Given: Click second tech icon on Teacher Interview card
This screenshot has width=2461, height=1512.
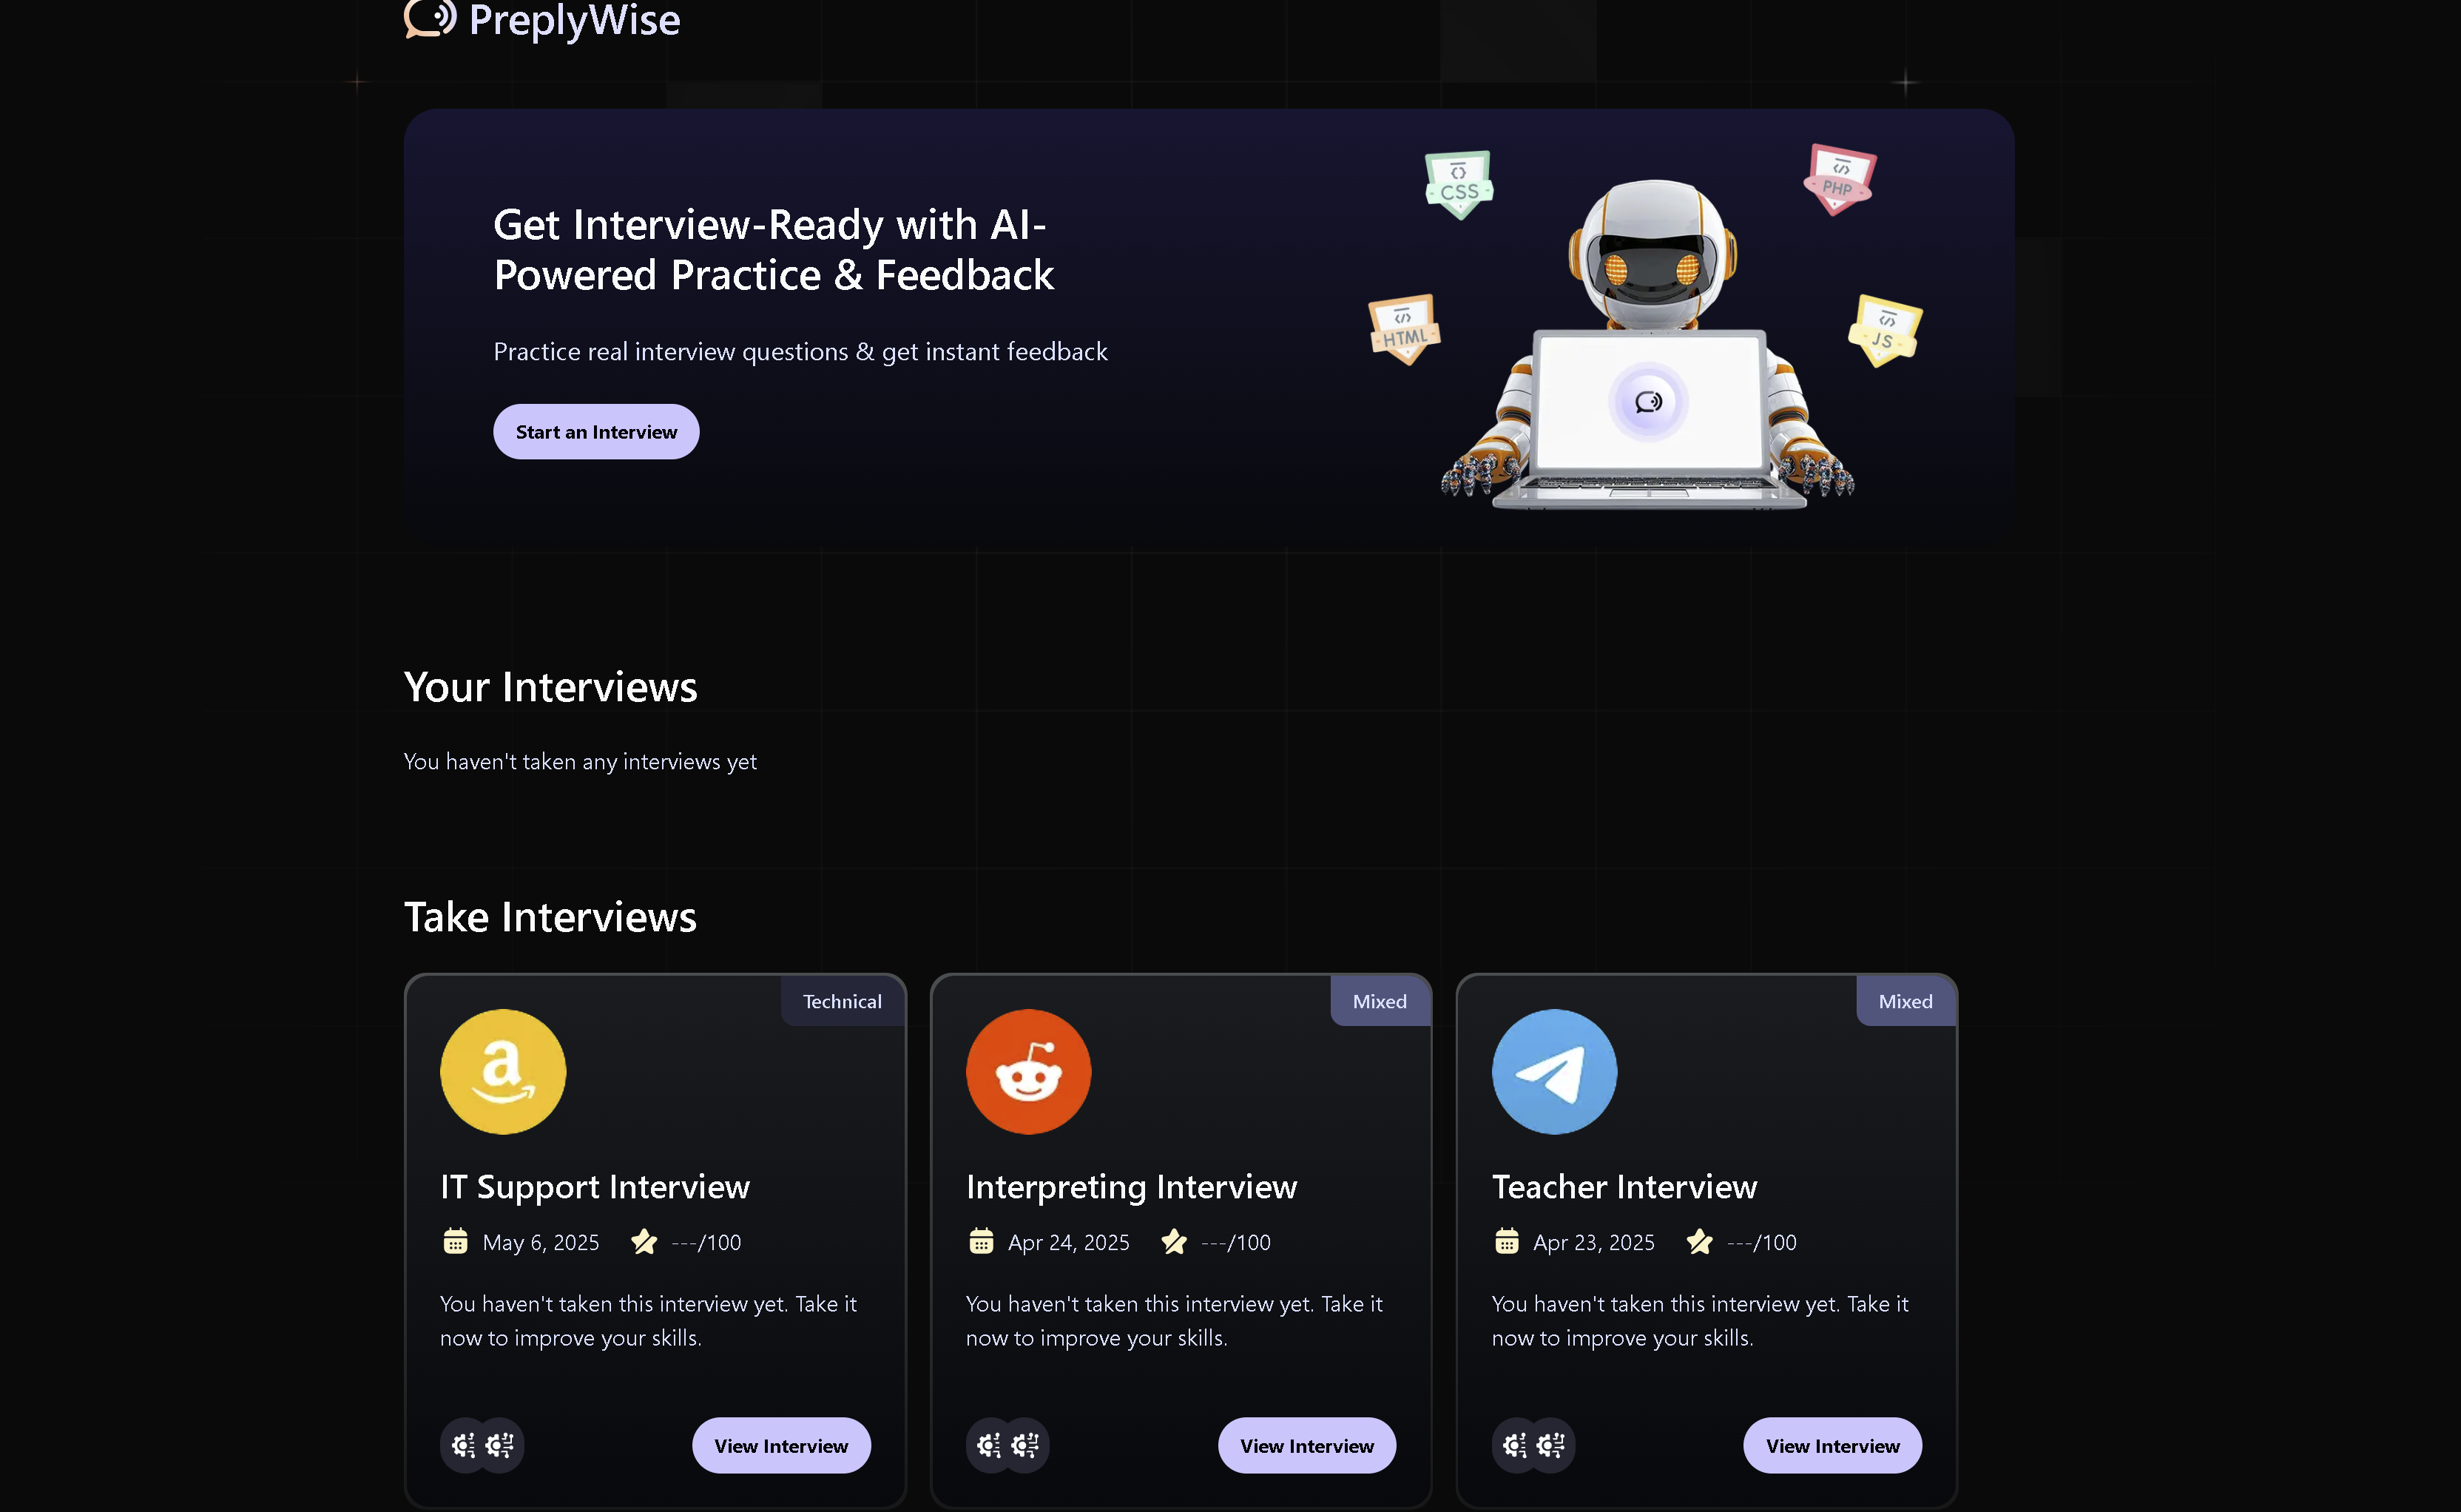Looking at the screenshot, I should coord(1551,1445).
